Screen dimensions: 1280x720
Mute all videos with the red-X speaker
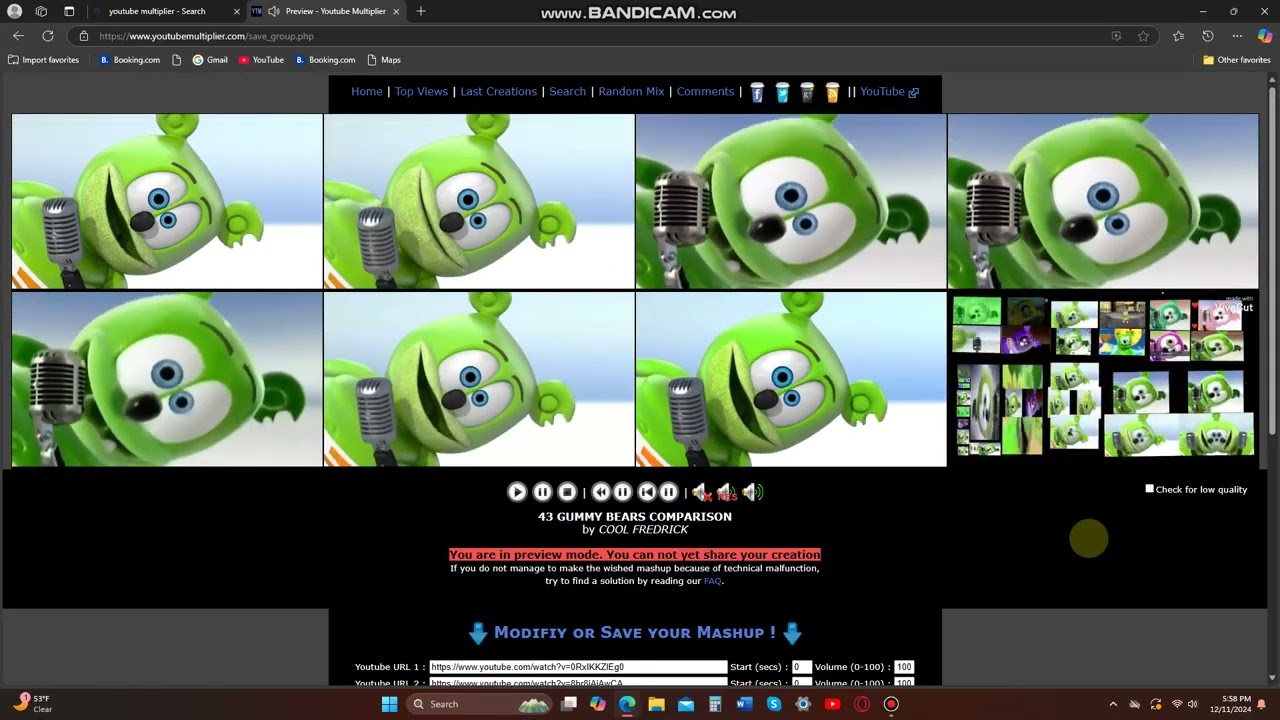(x=701, y=492)
